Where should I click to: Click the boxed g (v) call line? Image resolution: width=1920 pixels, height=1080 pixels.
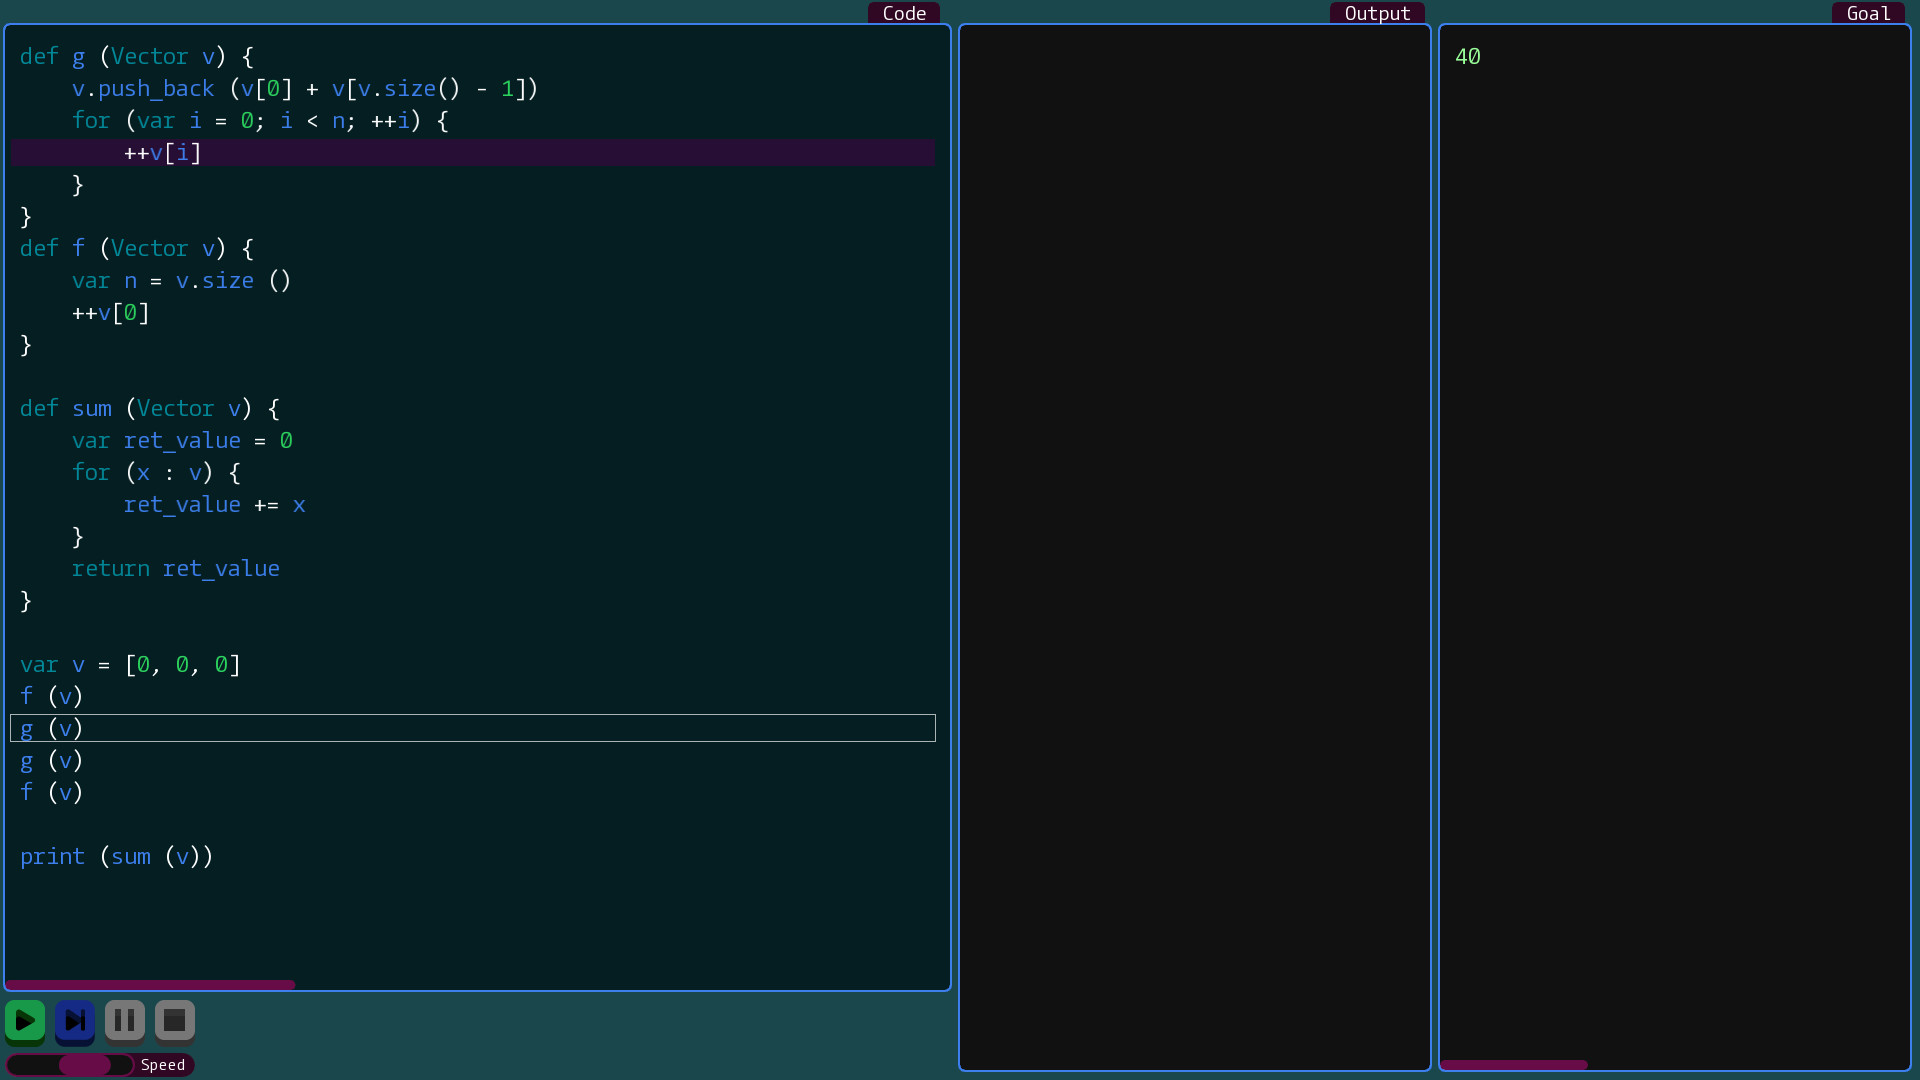(x=473, y=728)
